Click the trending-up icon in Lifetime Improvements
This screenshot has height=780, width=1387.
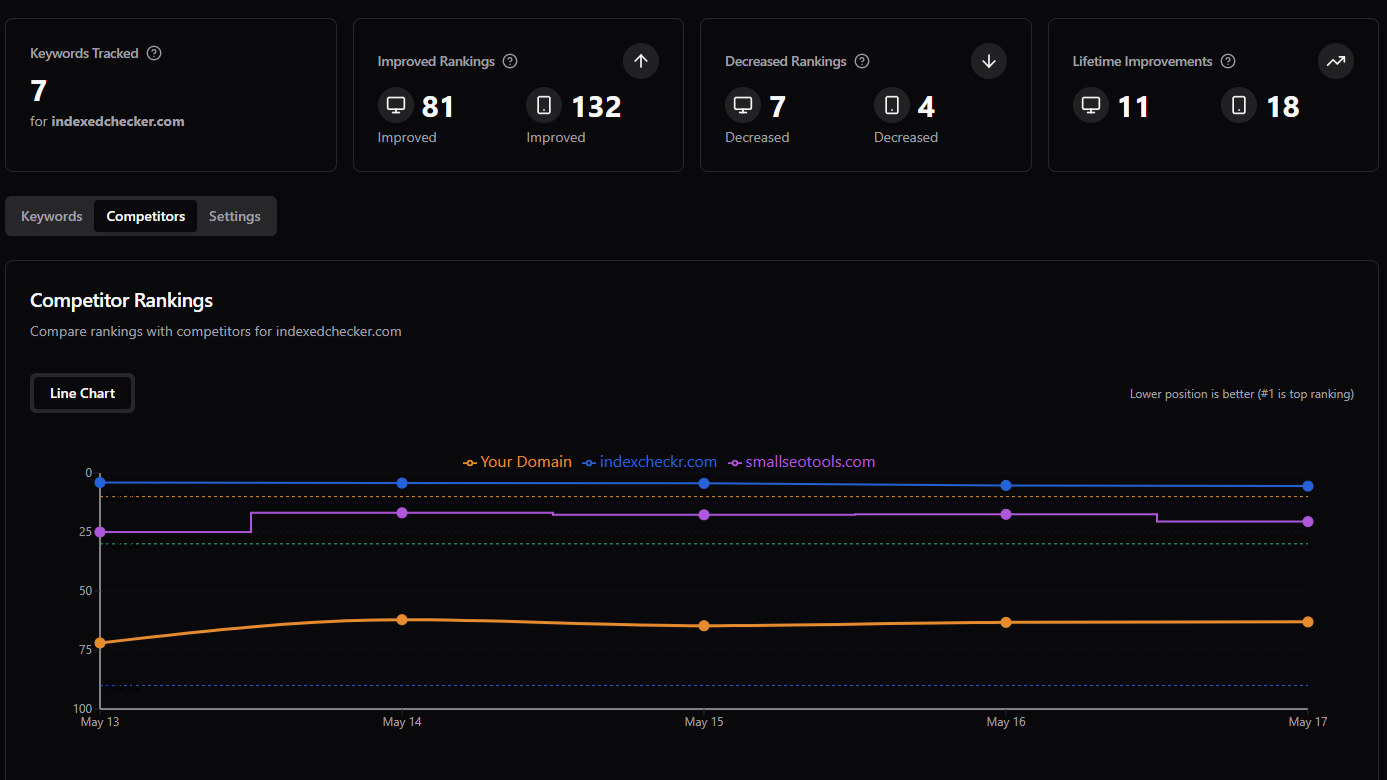(x=1336, y=61)
